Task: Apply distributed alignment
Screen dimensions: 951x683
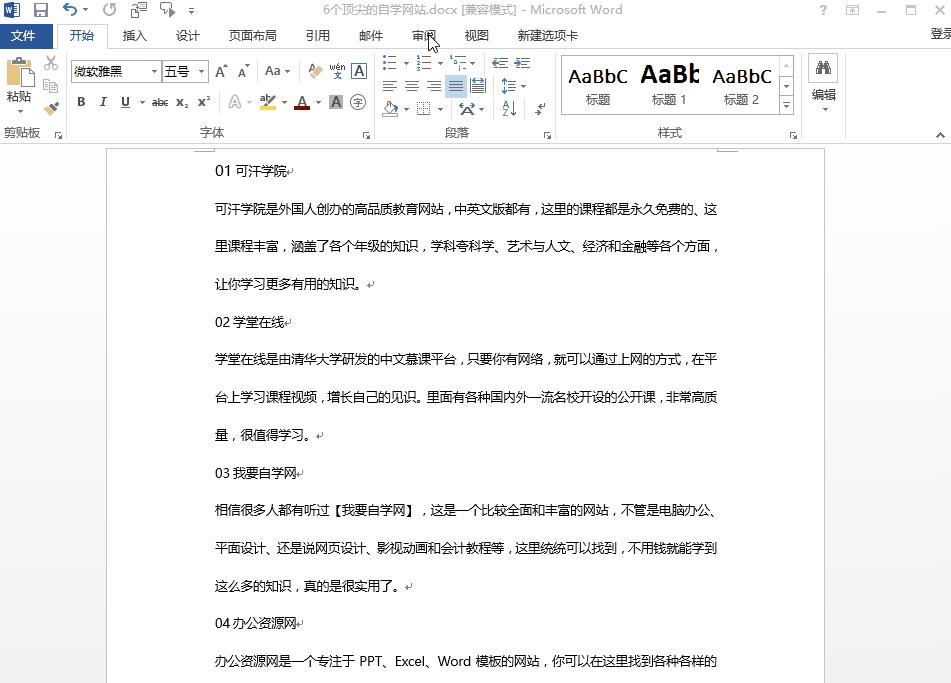Action: tap(478, 86)
